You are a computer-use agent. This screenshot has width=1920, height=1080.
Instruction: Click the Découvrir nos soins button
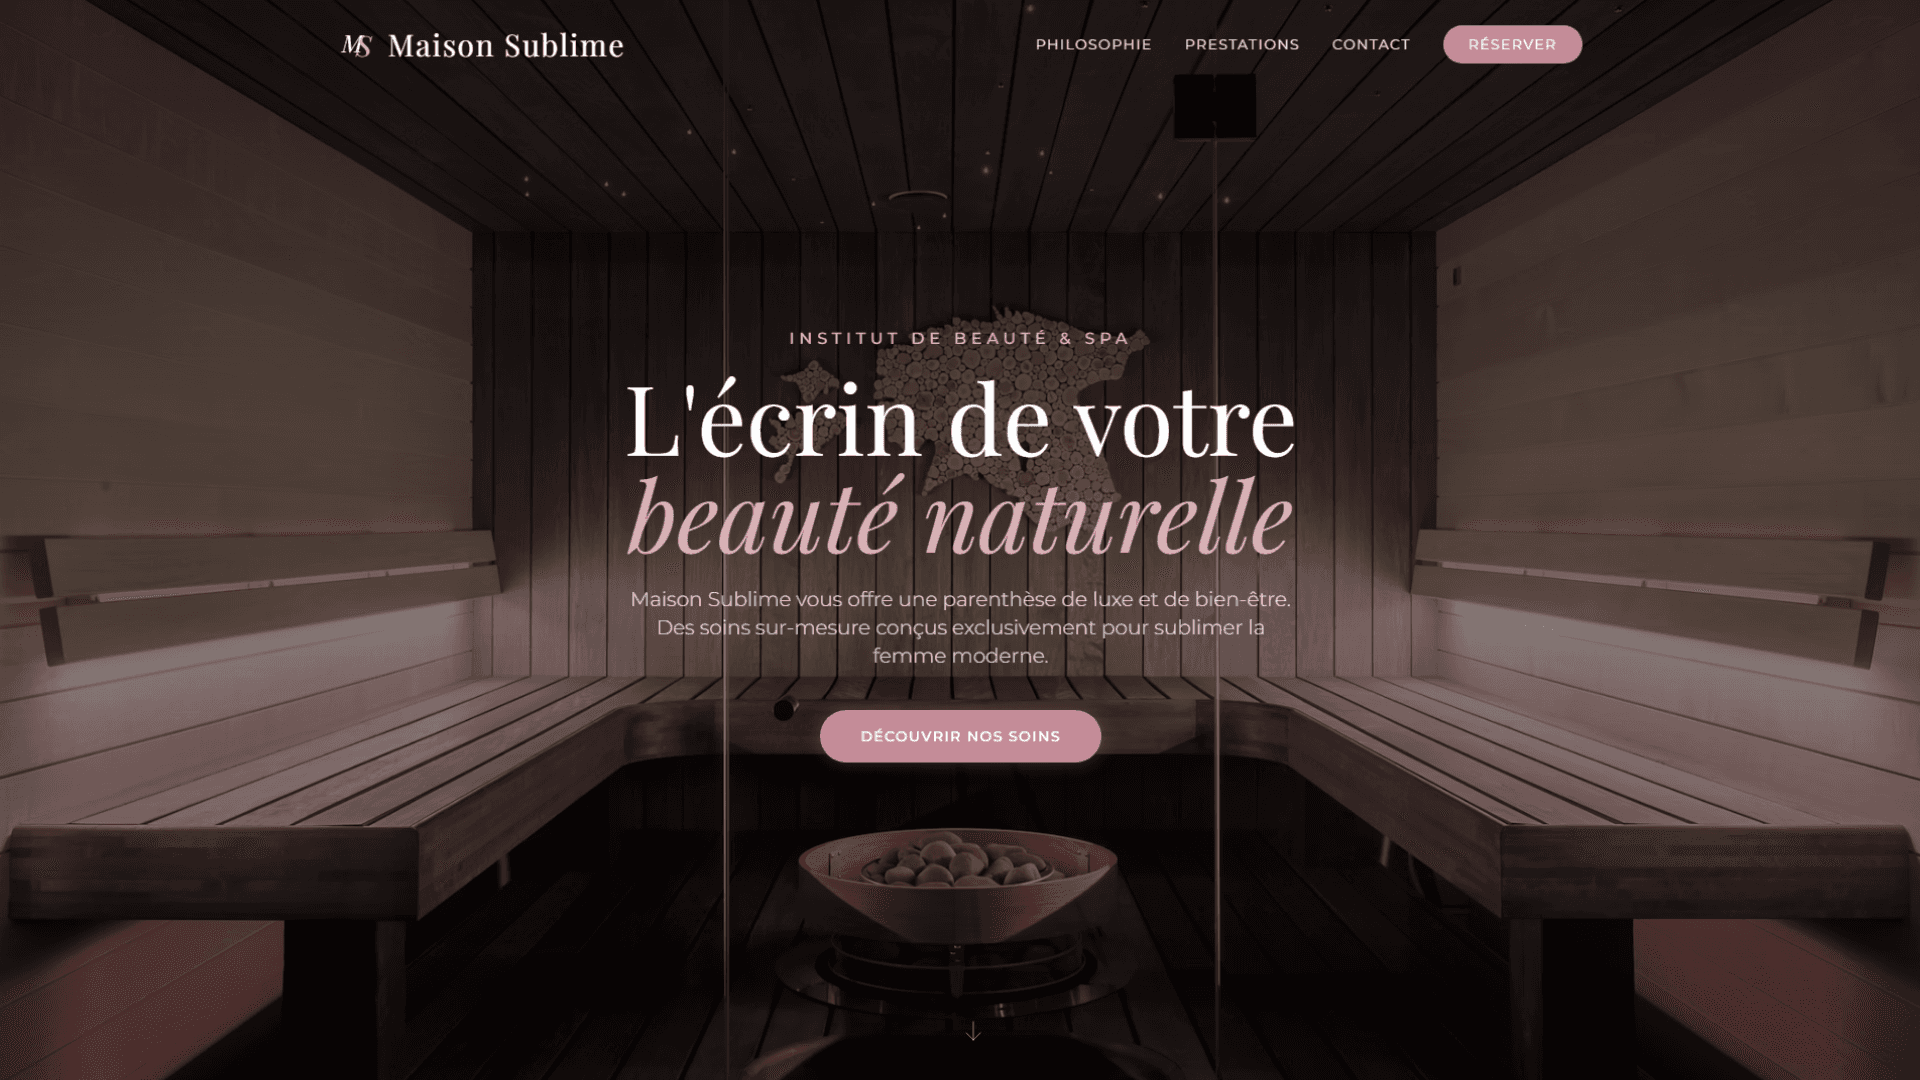pos(960,736)
